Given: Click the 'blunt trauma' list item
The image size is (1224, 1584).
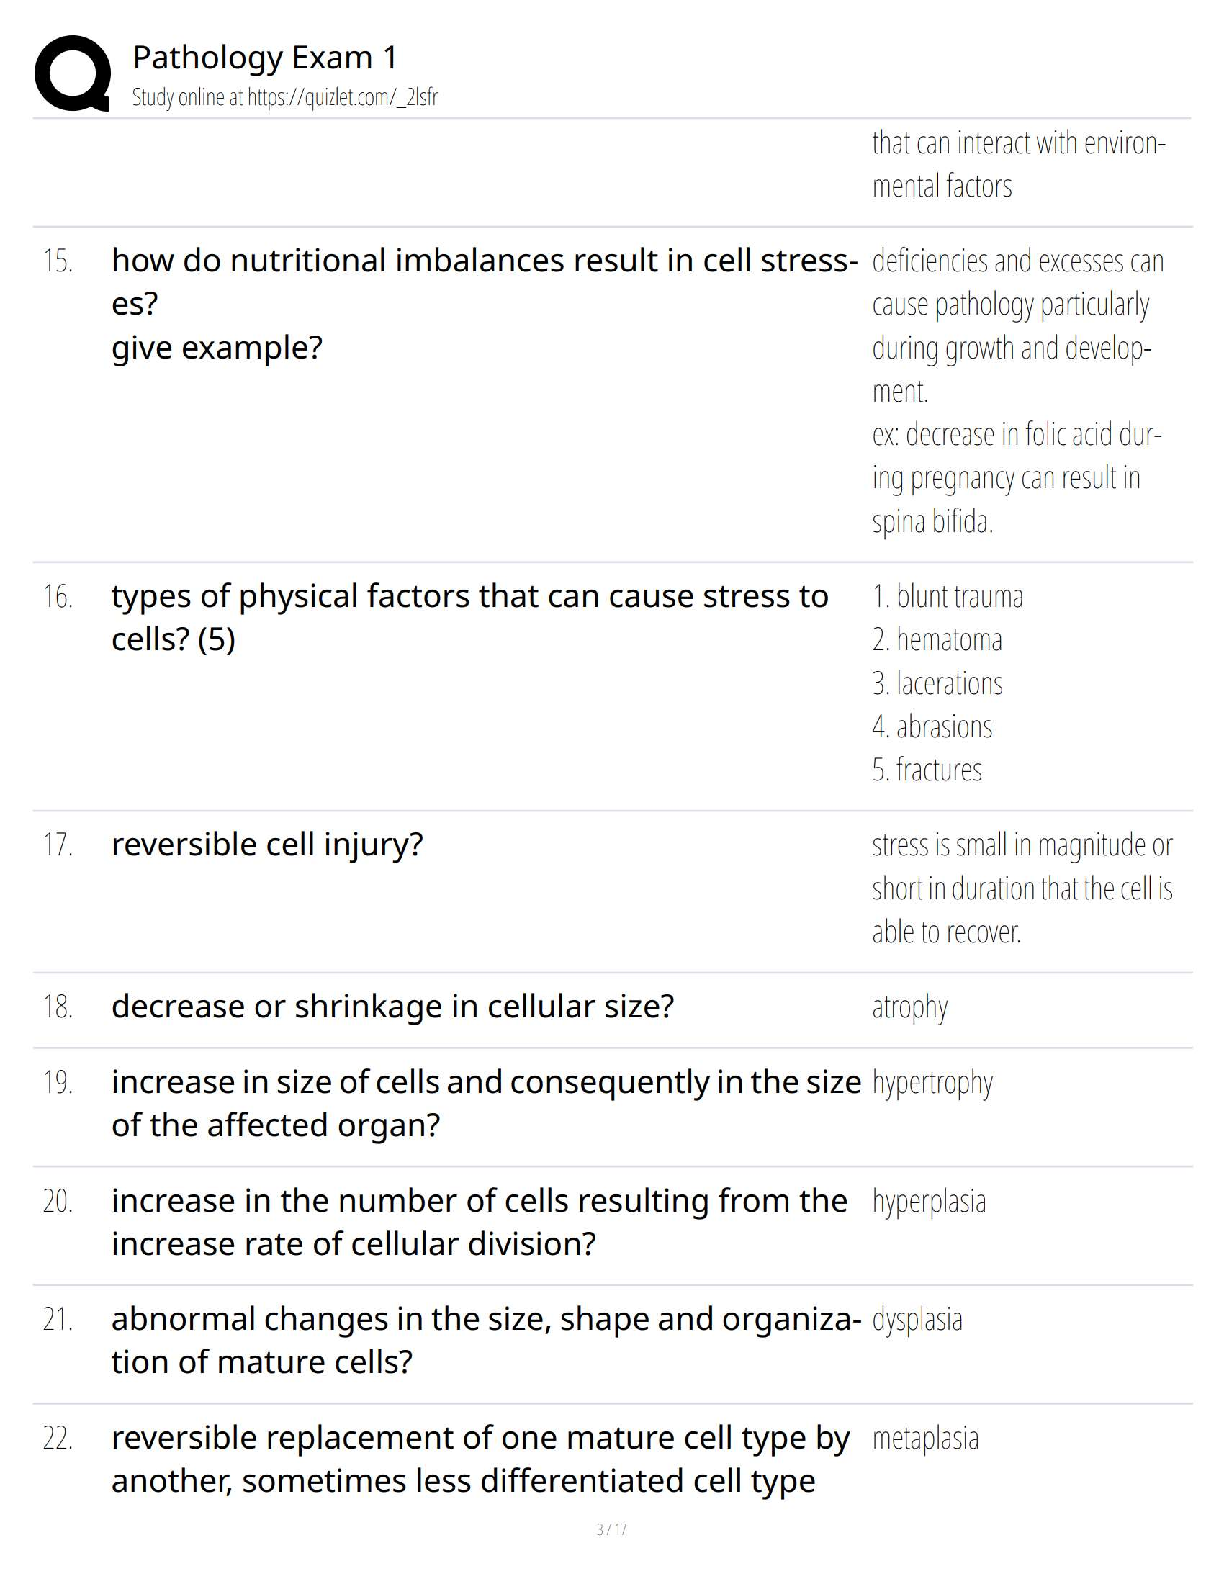Looking at the screenshot, I should pyautogui.click(x=947, y=597).
